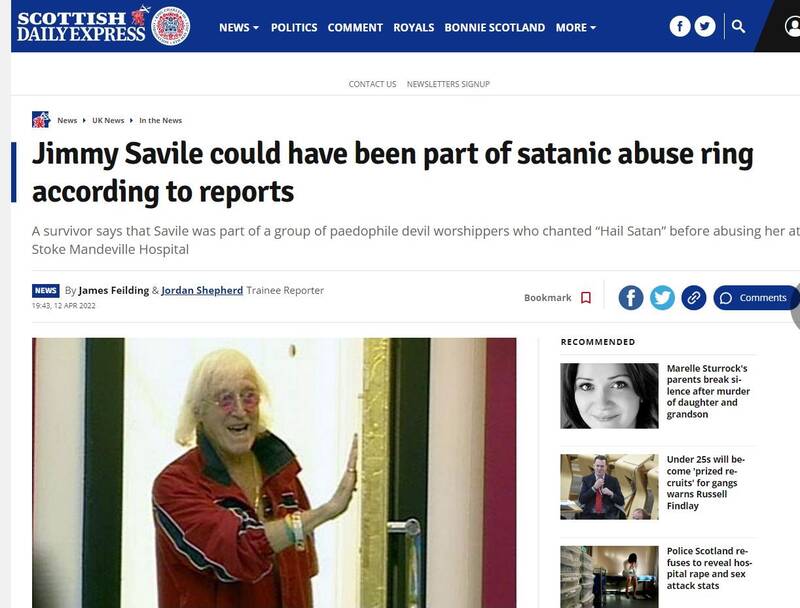This screenshot has width=800, height=608.
Task: Open the Comments button
Action: (756, 298)
